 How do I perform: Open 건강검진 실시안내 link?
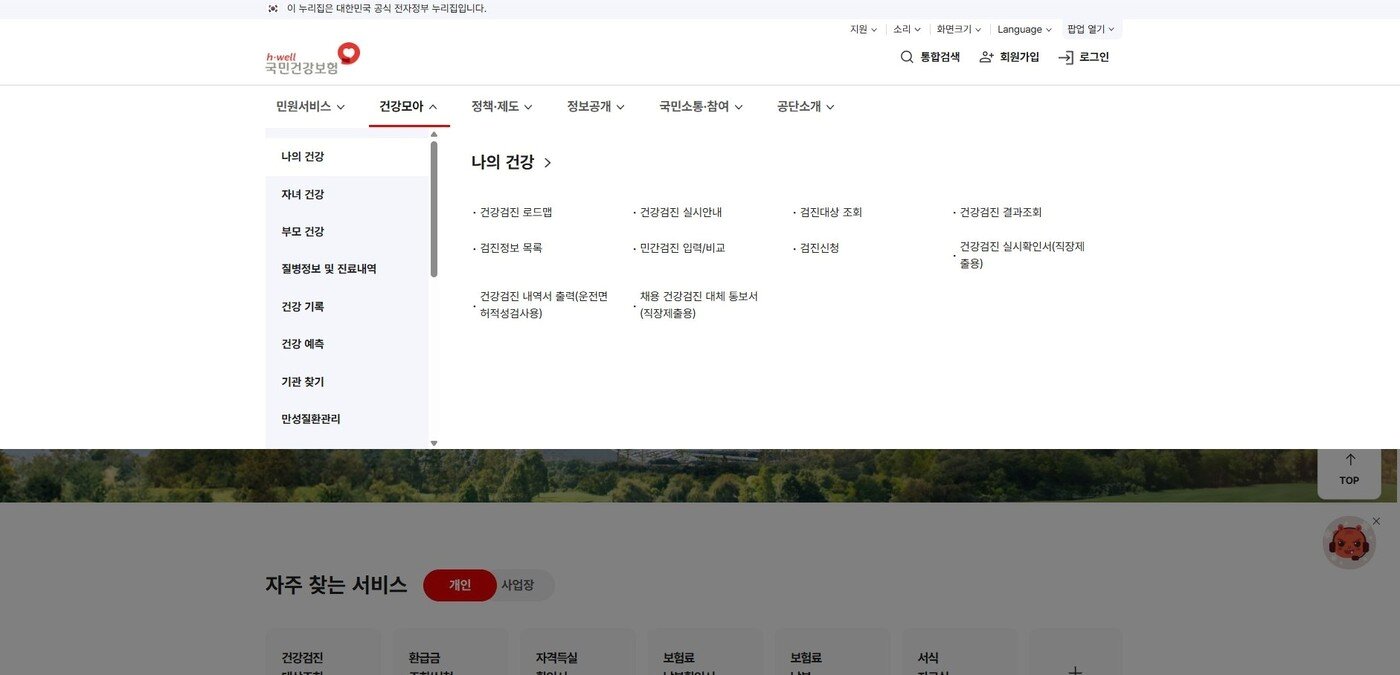pos(681,212)
